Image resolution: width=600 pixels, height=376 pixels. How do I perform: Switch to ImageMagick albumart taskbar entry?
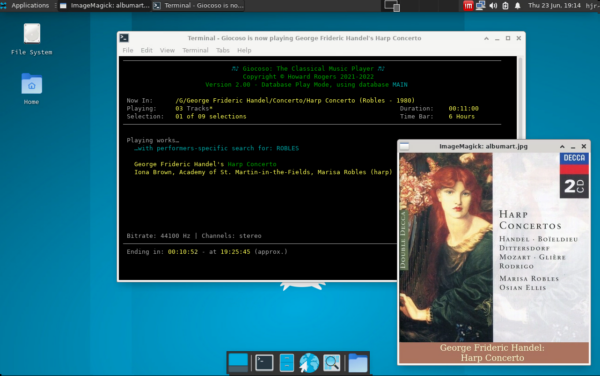104,5
